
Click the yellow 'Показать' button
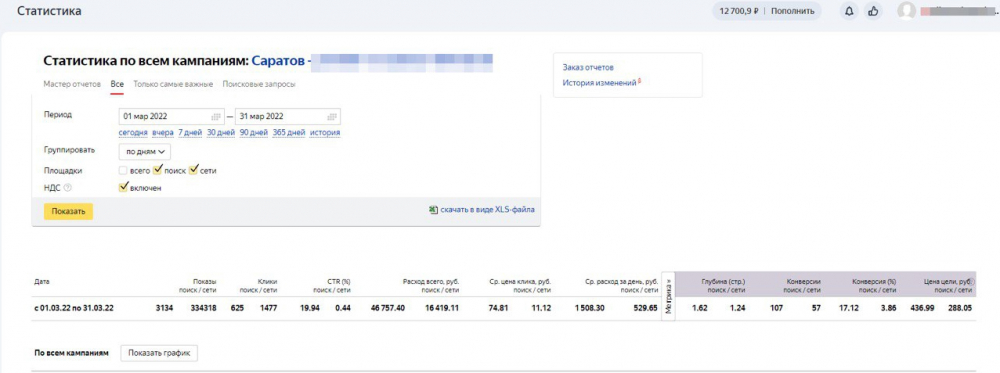[x=68, y=212]
